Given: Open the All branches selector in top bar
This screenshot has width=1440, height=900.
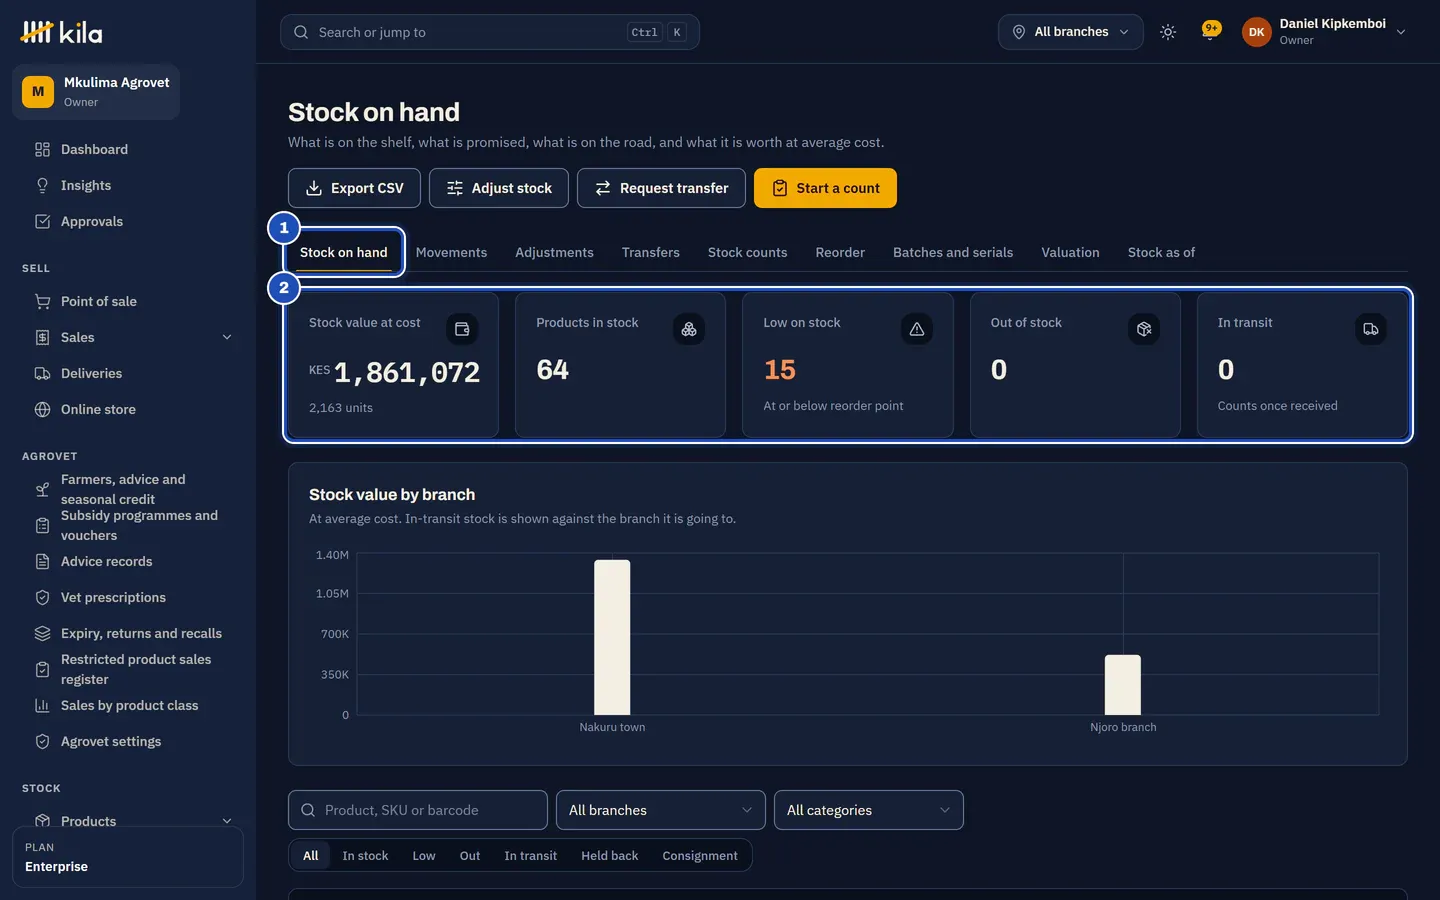Looking at the screenshot, I should click(1070, 32).
